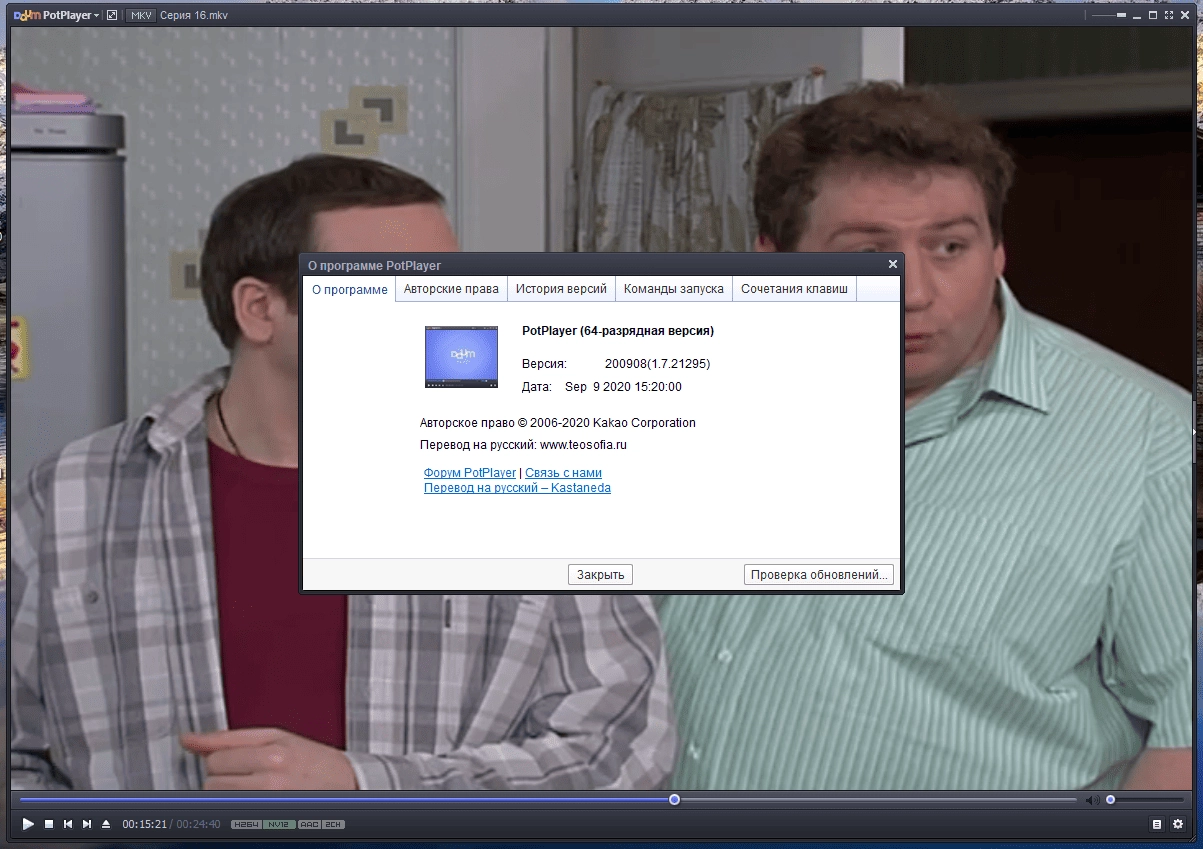
Task: Click the Kakao Corporation copyright line
Action: [558, 423]
